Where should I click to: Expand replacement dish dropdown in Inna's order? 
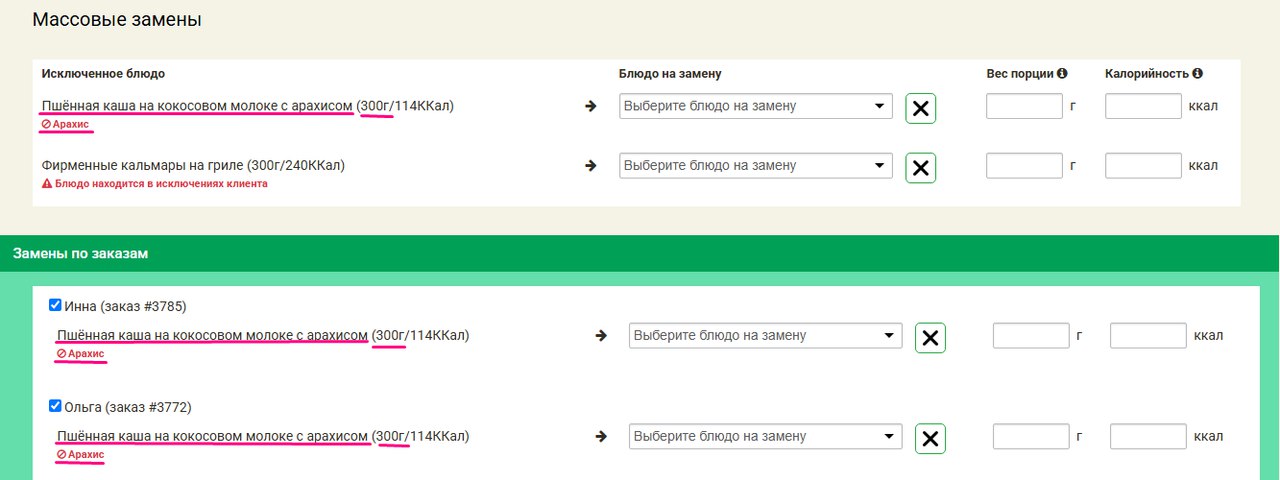pyautogui.click(x=765, y=336)
